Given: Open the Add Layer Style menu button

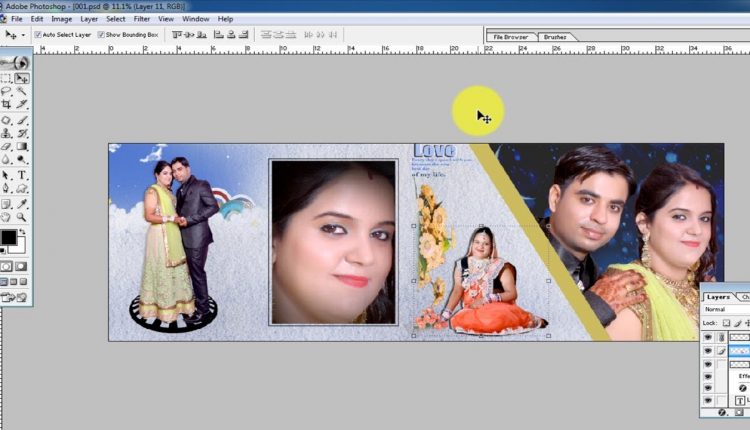Looking at the screenshot, I should point(722,412).
